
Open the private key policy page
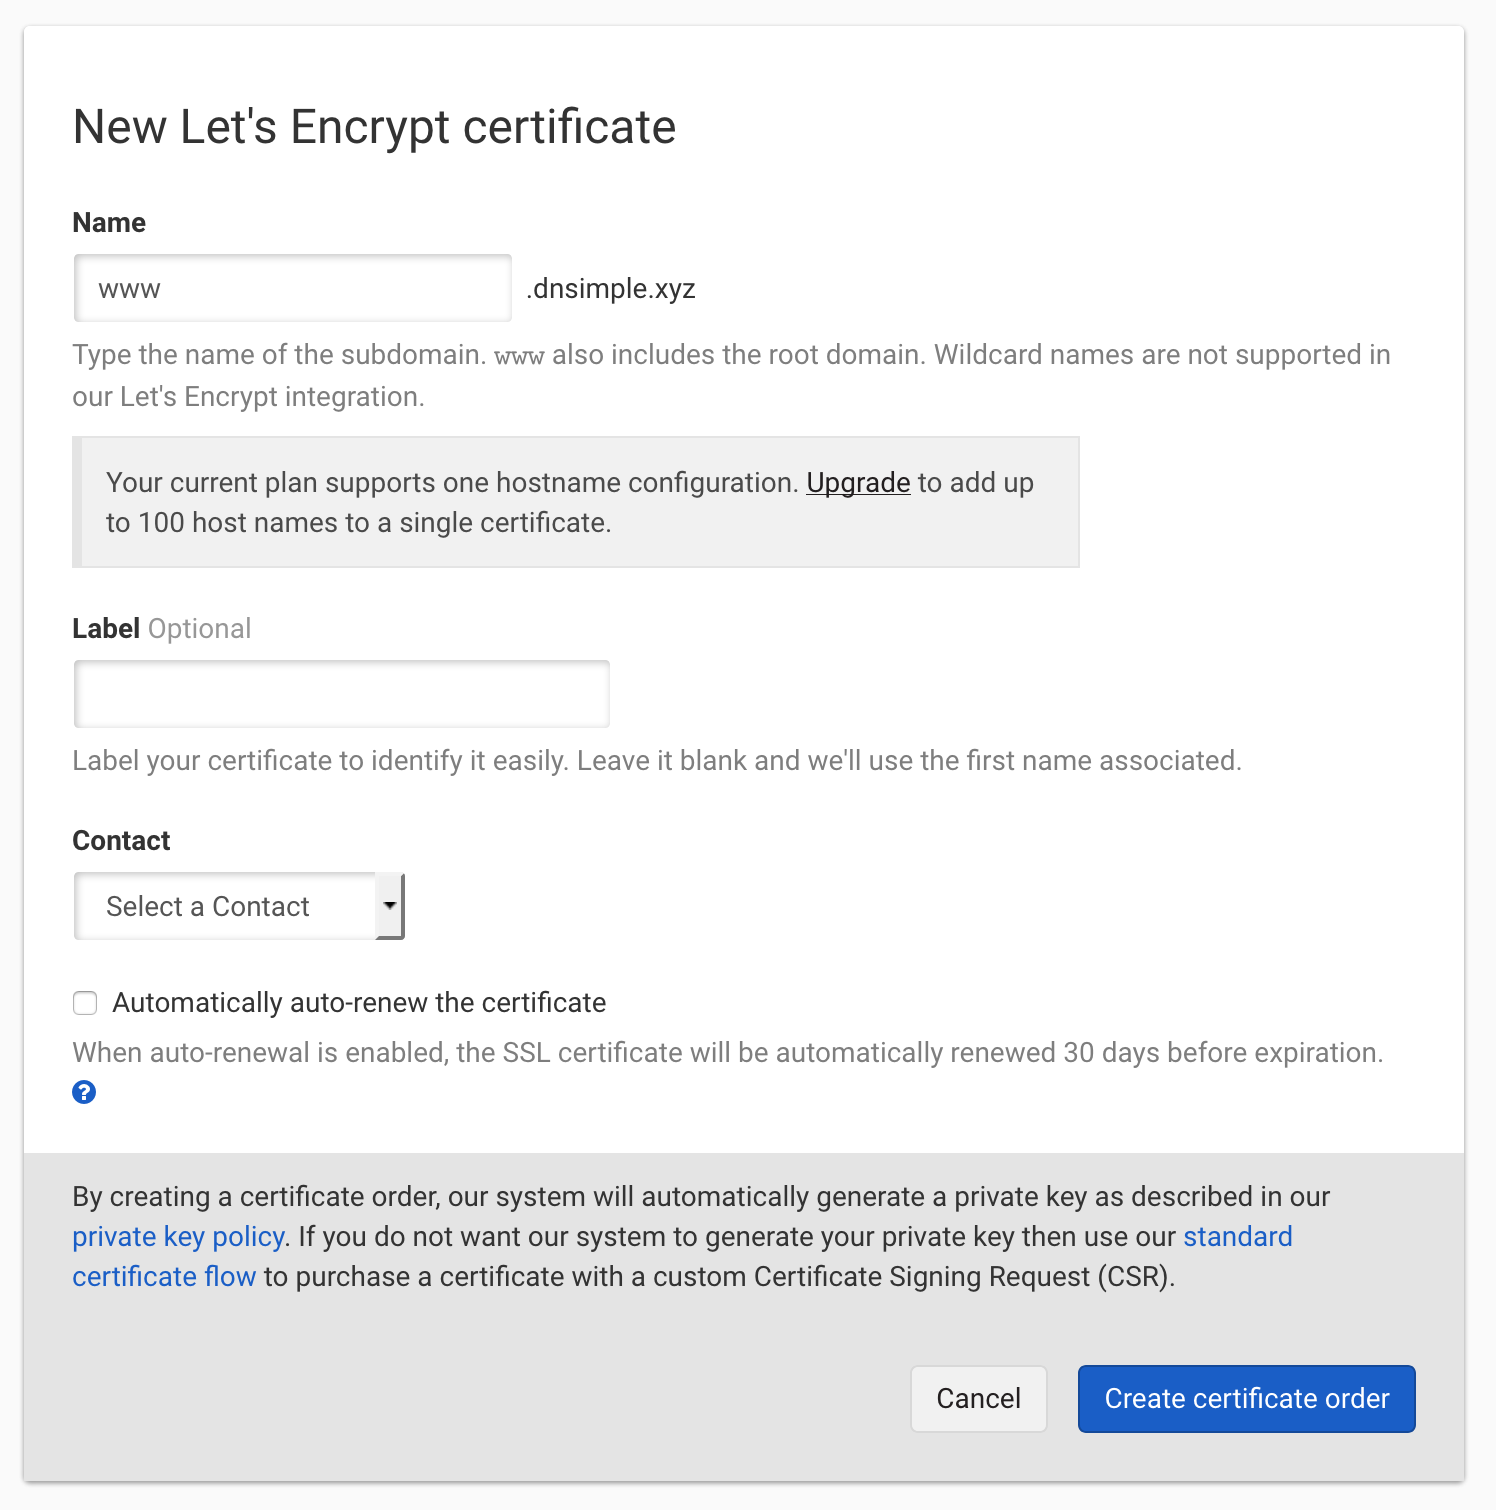click(177, 1237)
